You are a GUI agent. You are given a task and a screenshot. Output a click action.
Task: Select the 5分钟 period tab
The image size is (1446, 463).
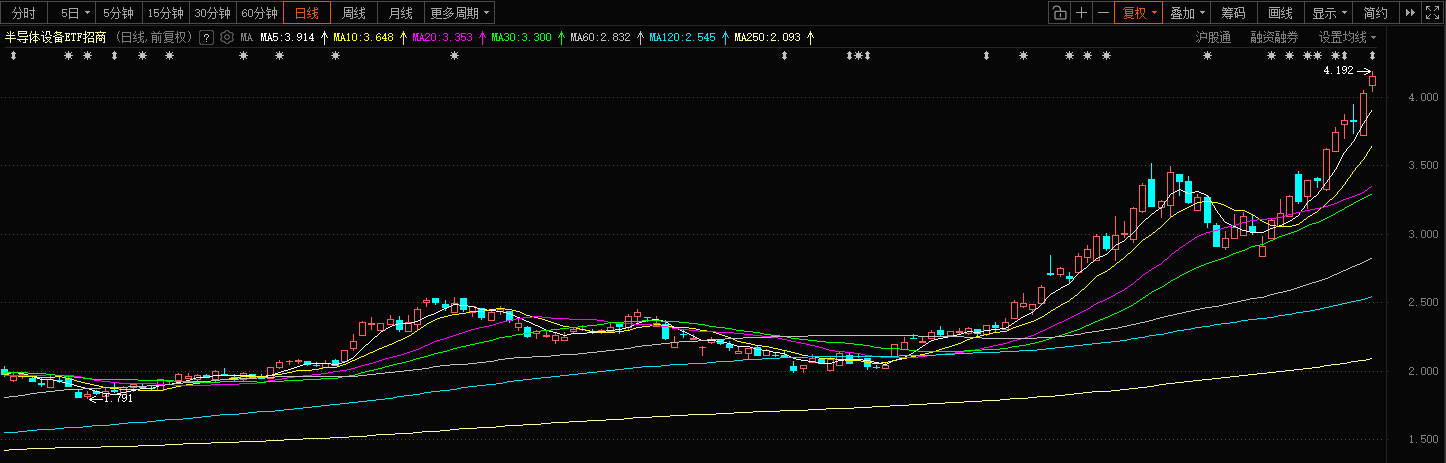(118, 13)
